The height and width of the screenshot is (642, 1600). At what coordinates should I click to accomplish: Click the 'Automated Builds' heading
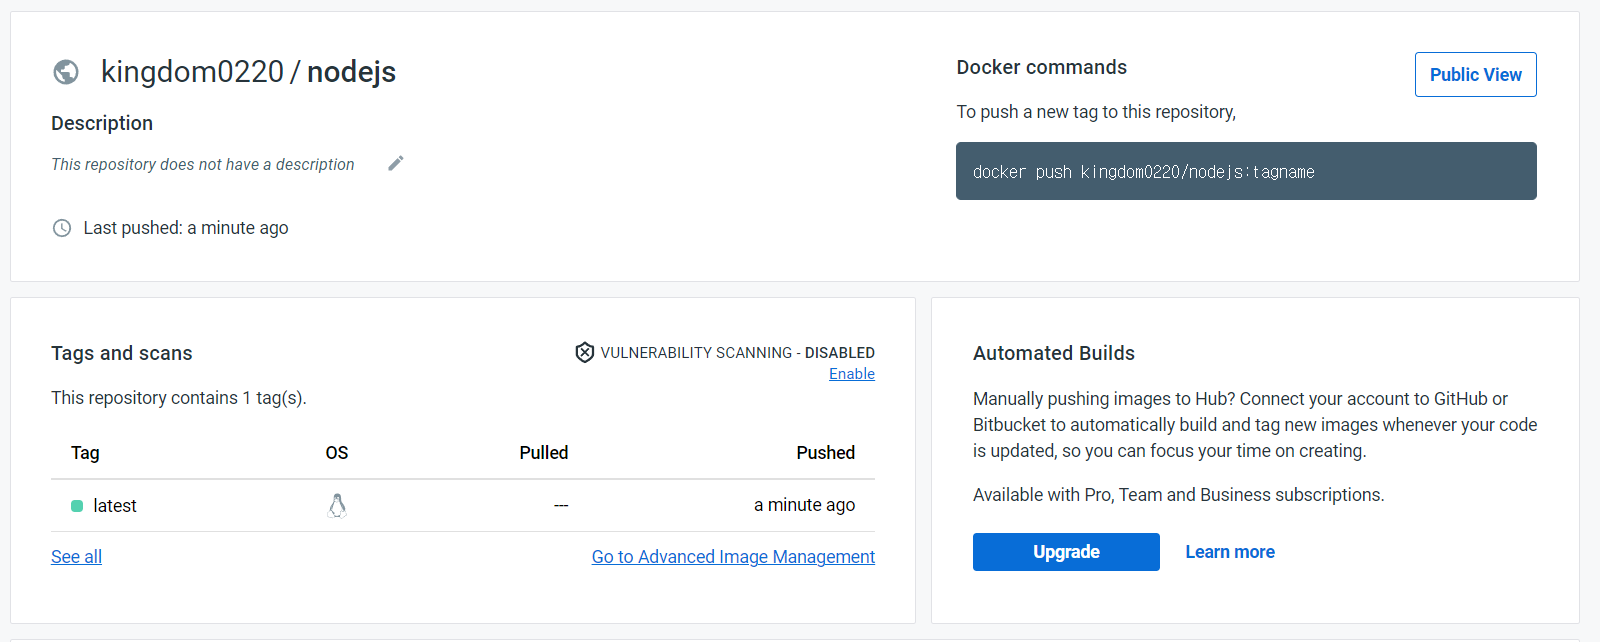(1054, 353)
